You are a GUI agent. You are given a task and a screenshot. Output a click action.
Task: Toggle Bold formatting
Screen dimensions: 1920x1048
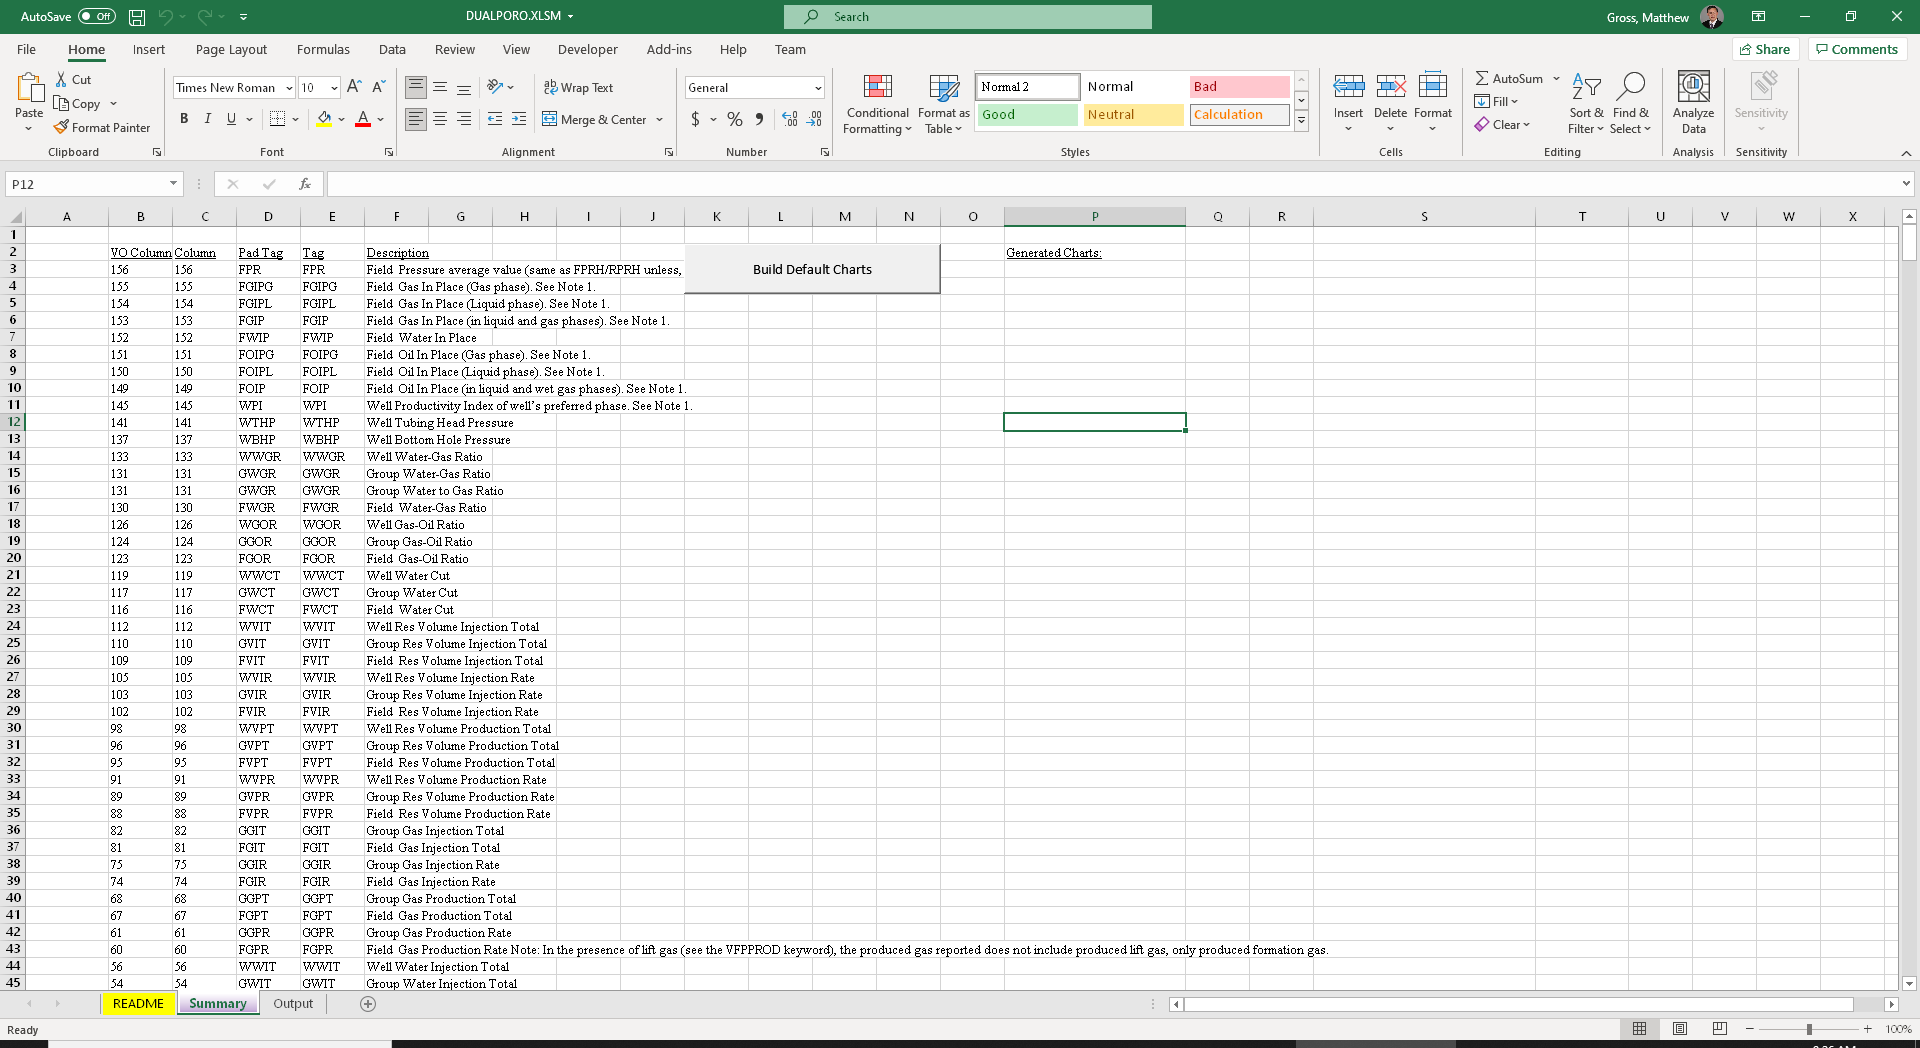click(184, 119)
